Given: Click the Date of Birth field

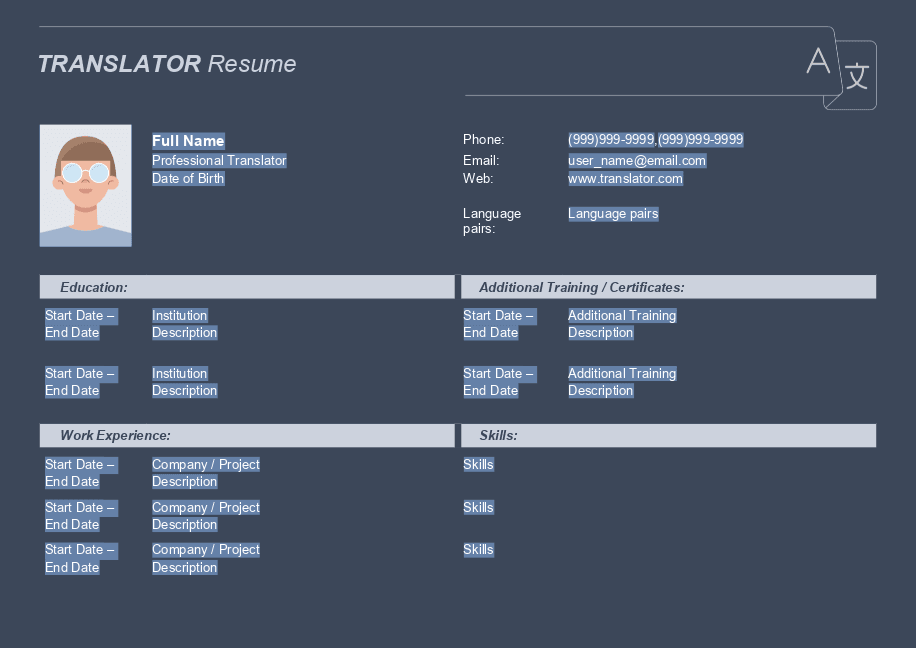Looking at the screenshot, I should click(188, 178).
